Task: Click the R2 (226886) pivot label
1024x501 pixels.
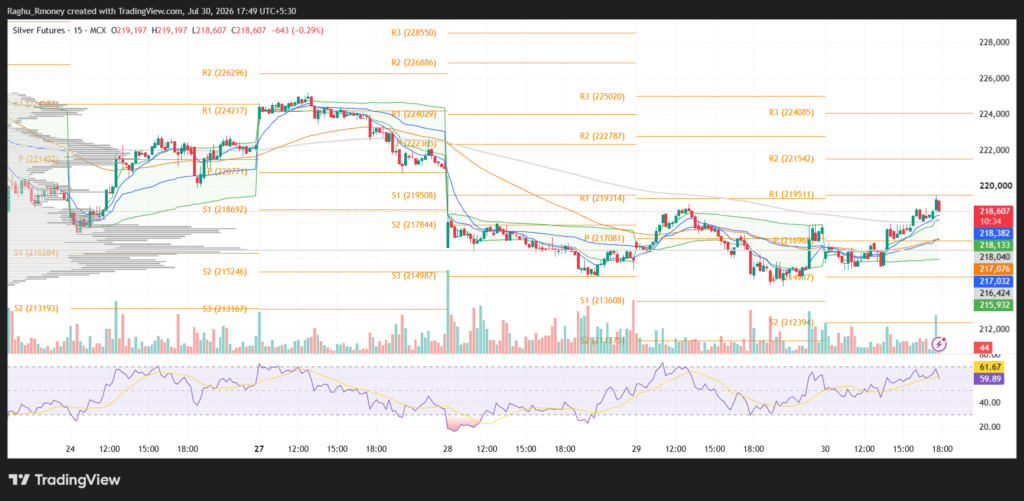Action: point(413,63)
